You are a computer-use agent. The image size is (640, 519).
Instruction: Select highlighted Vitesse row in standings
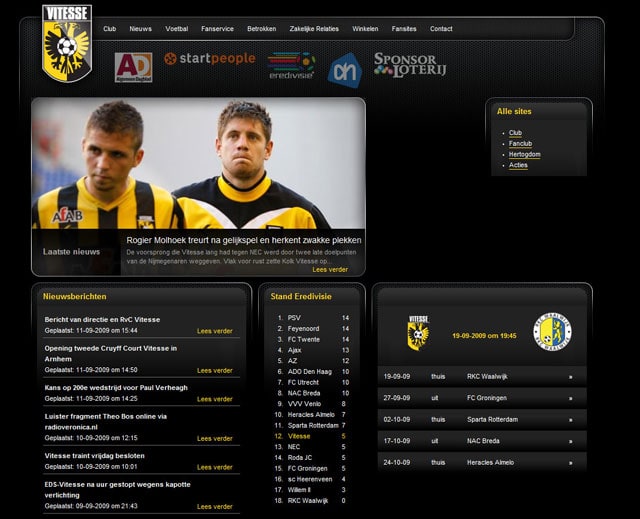pyautogui.click(x=312, y=436)
